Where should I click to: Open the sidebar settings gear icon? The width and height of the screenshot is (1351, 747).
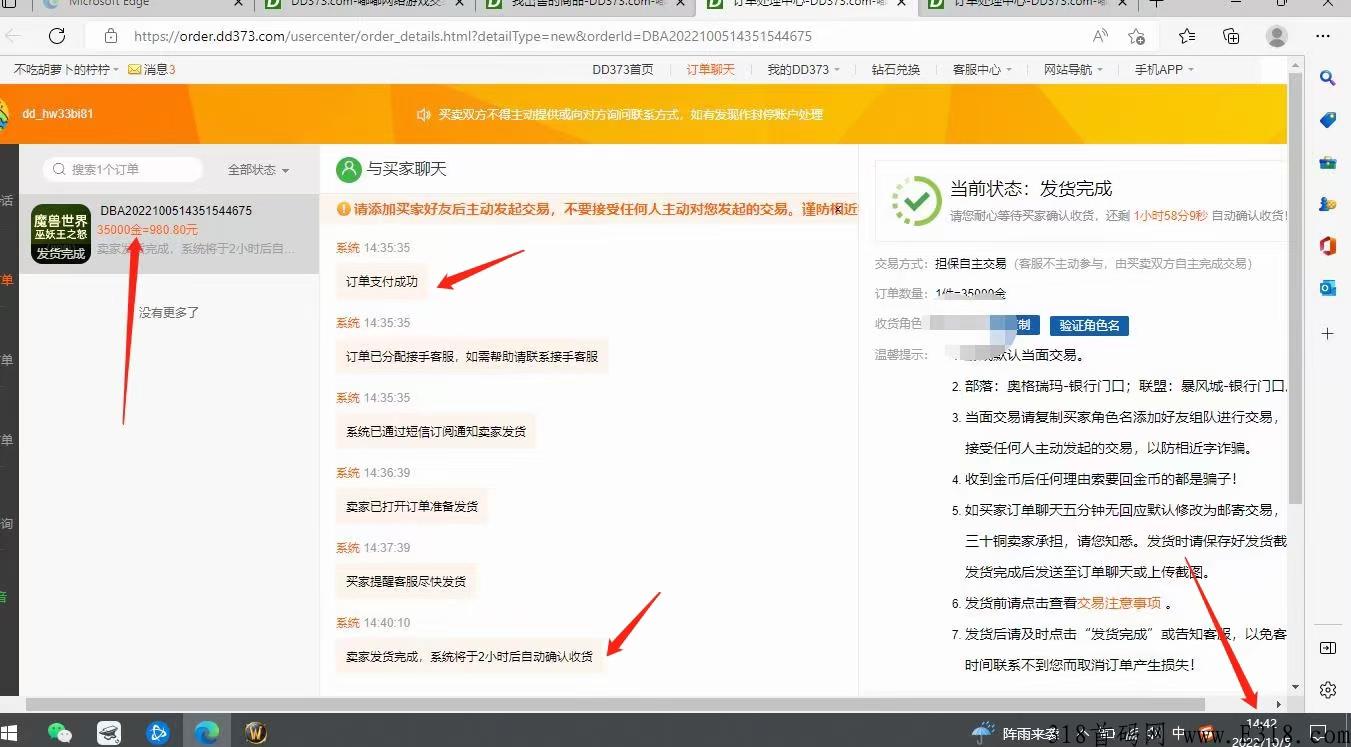click(x=1328, y=689)
